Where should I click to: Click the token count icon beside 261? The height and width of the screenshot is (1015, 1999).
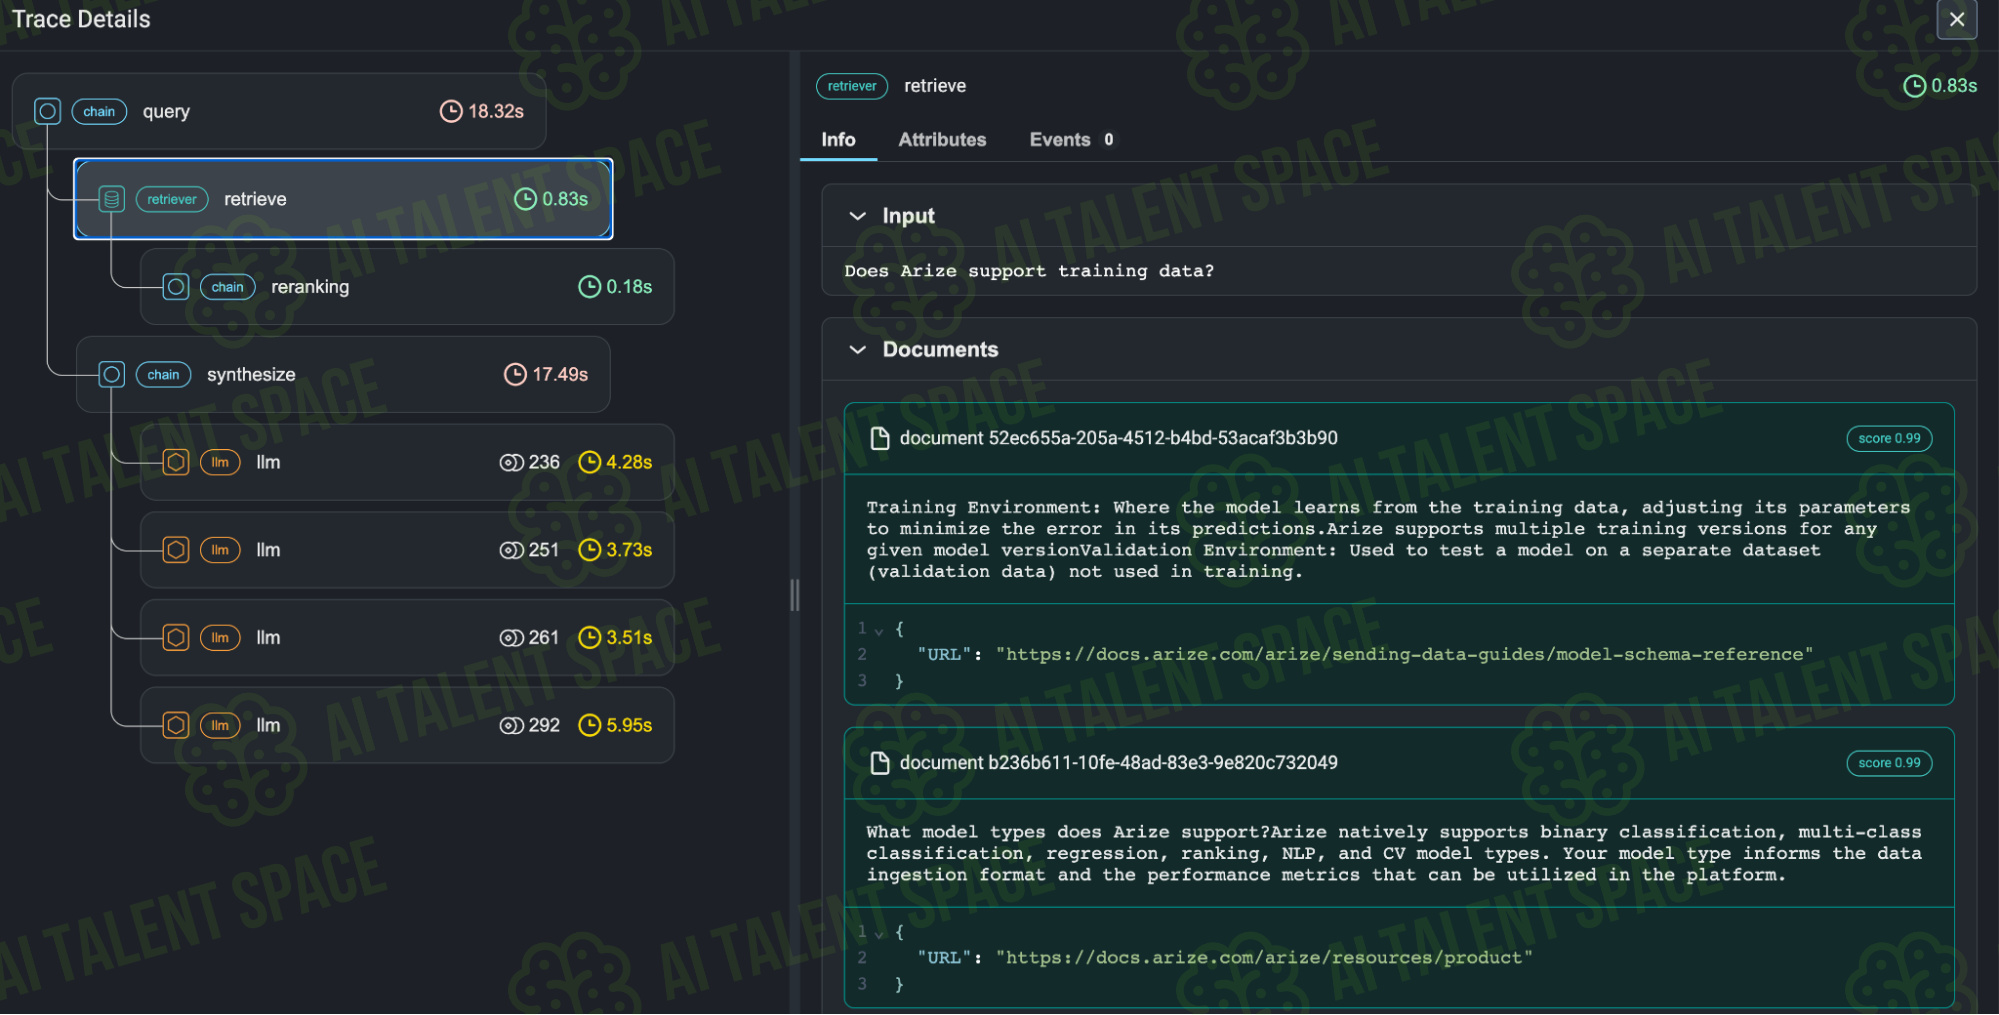pos(511,638)
